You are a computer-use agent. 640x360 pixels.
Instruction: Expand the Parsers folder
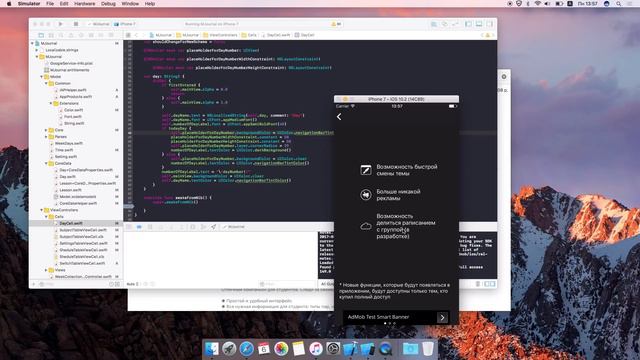pyautogui.click(x=46, y=137)
